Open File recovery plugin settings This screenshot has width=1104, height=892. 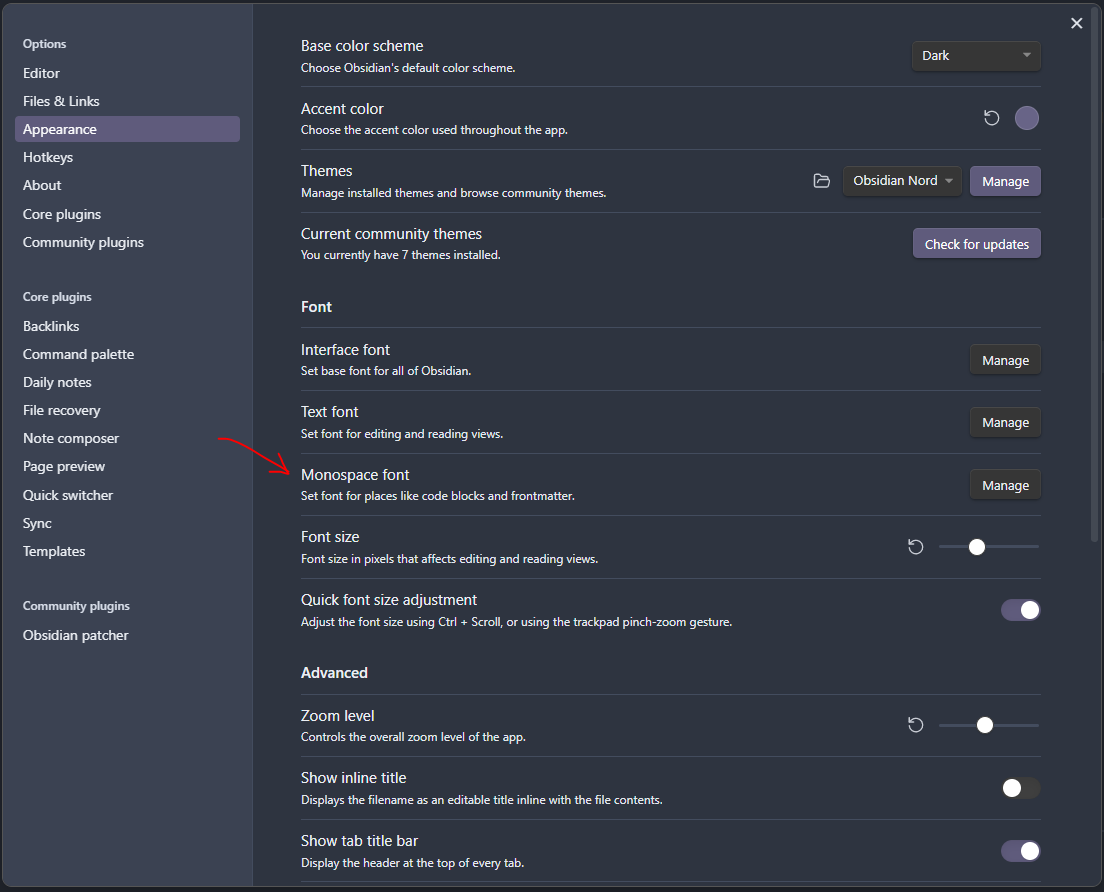pos(127,410)
